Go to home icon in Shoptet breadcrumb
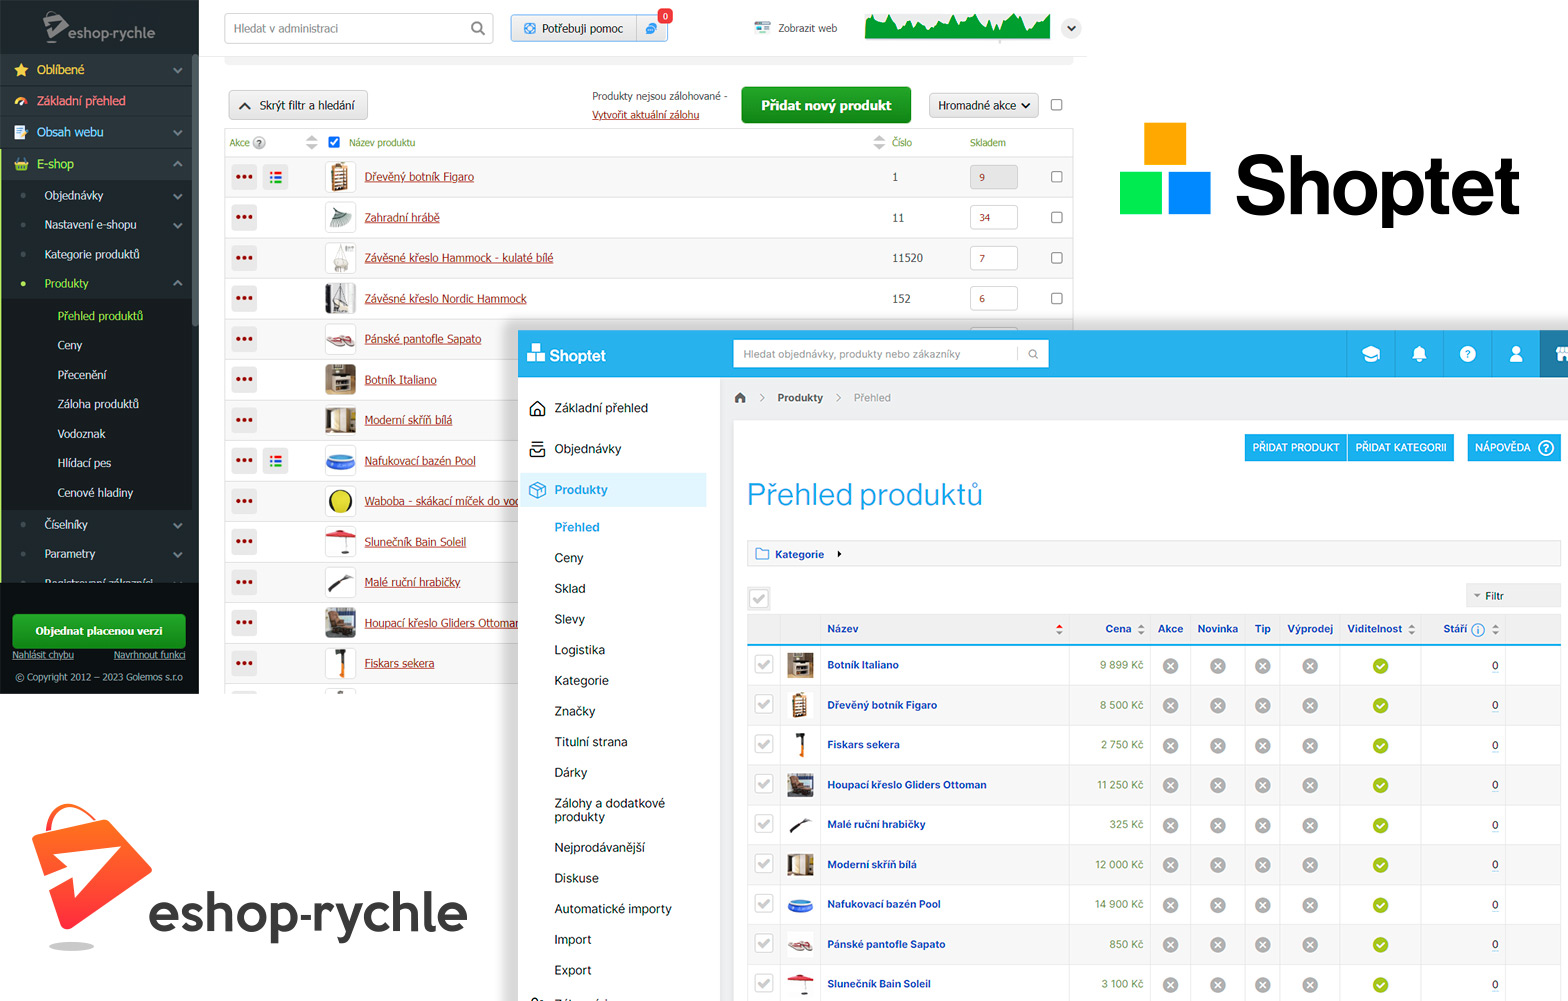The width and height of the screenshot is (1568, 1001). click(740, 398)
